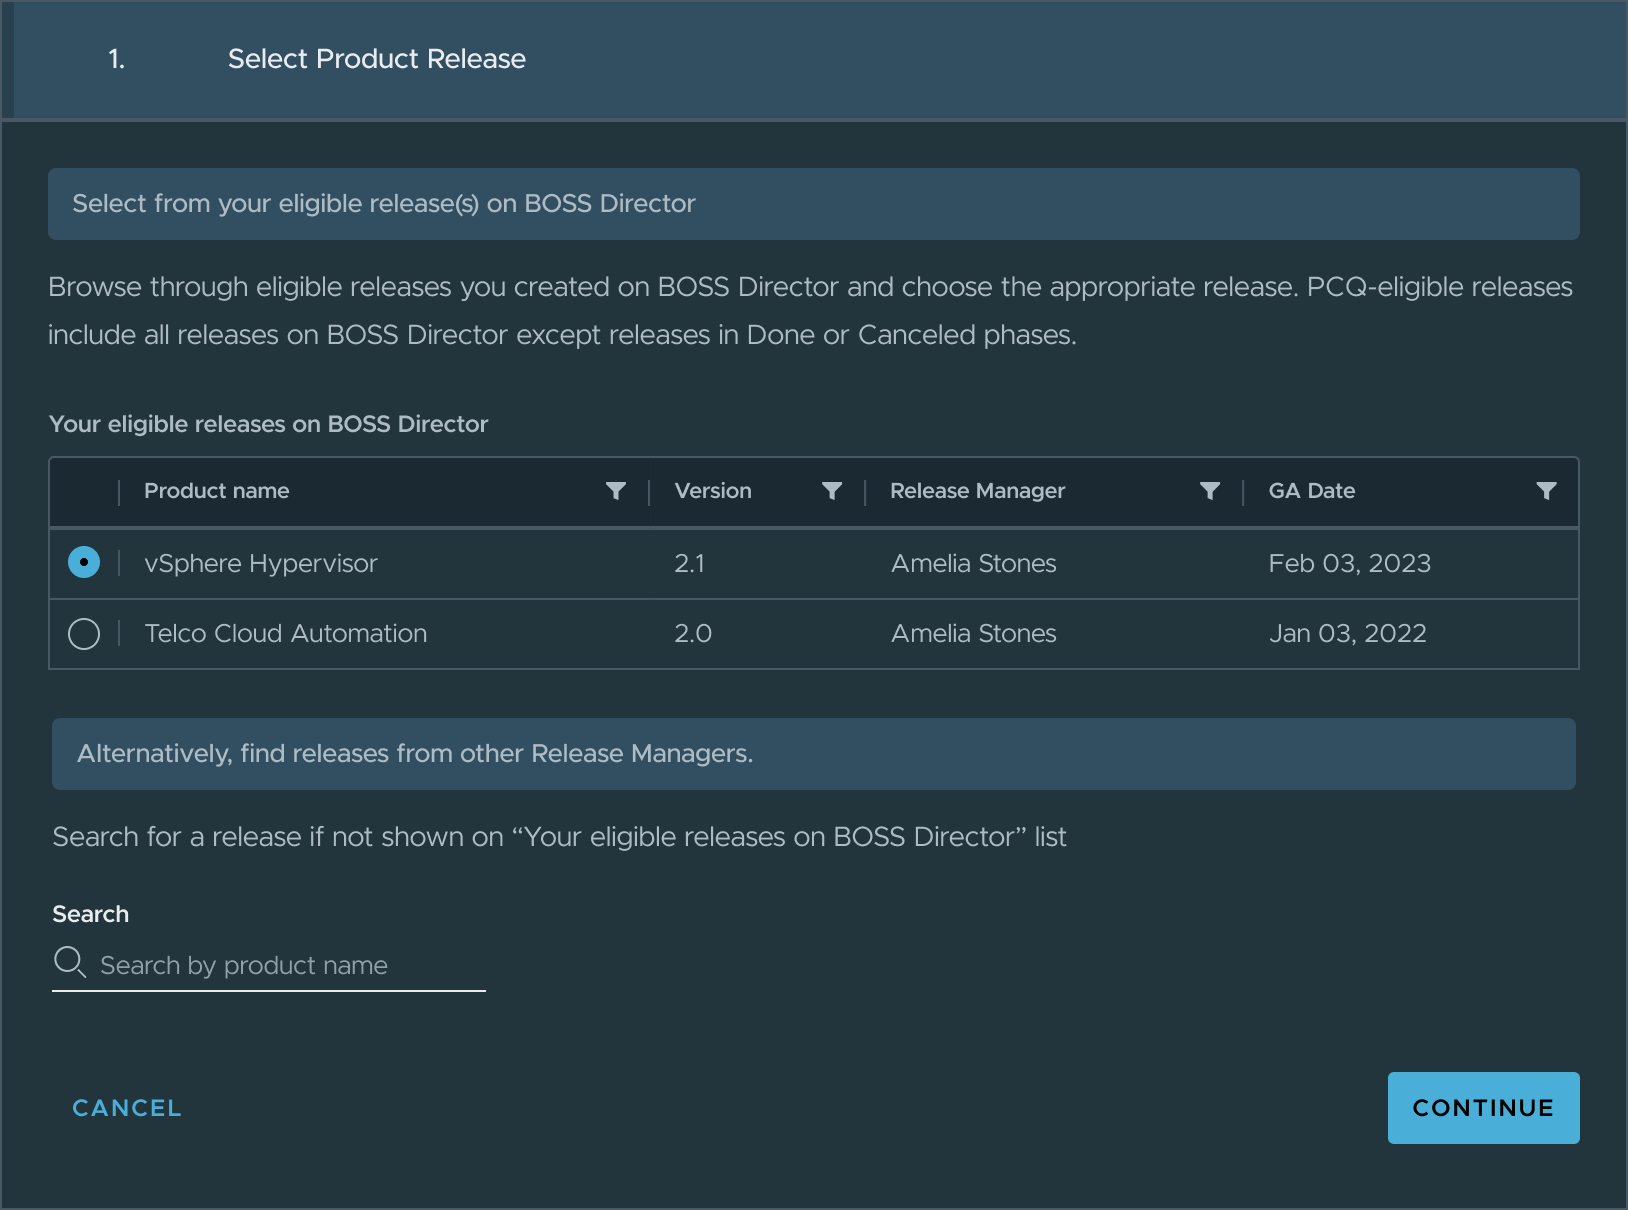Click the Version column header
This screenshot has height=1210, width=1628.
[712, 491]
